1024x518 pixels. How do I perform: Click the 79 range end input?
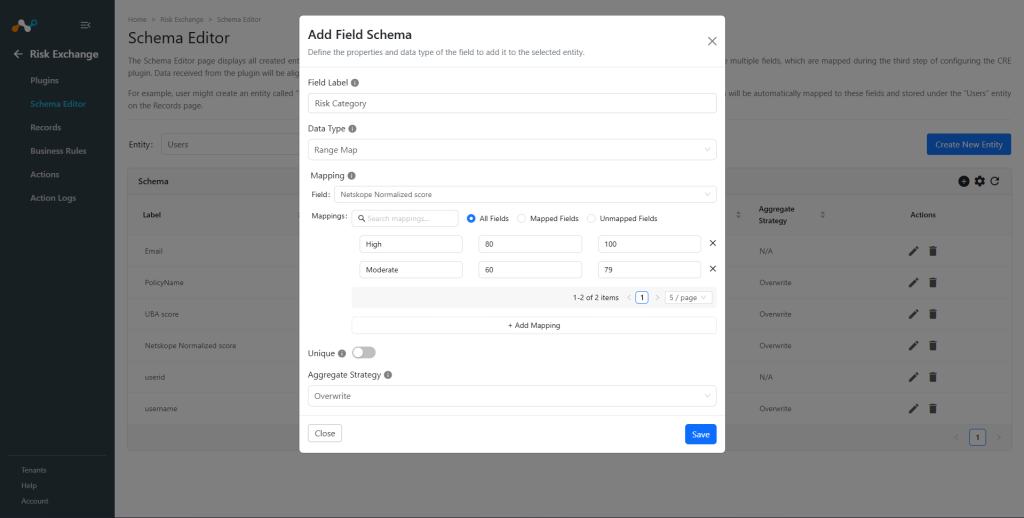pyautogui.click(x=649, y=270)
